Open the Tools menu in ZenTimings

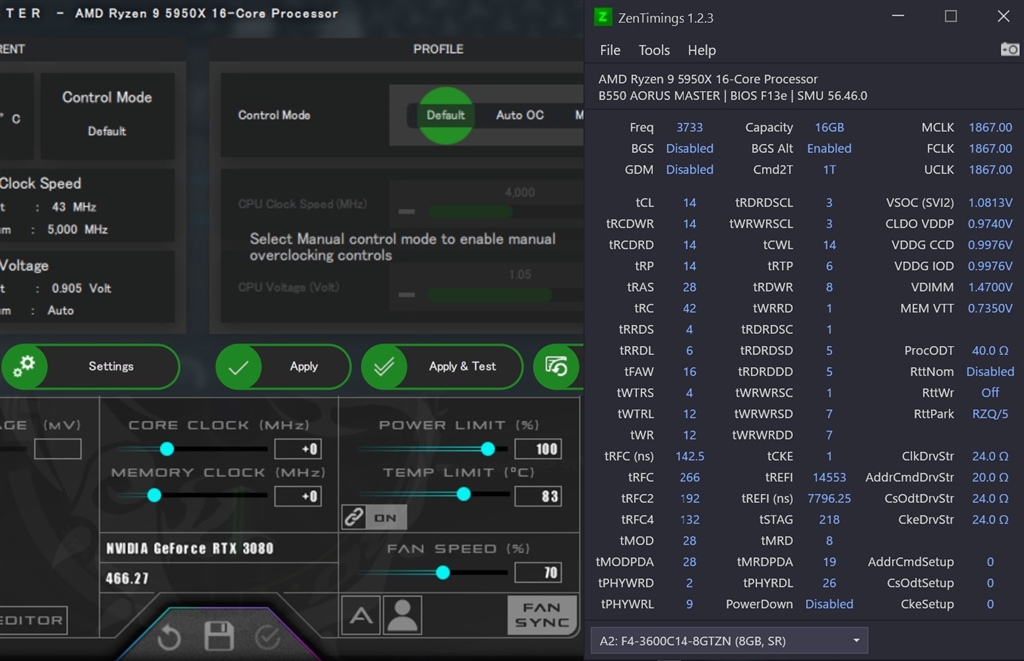click(654, 50)
